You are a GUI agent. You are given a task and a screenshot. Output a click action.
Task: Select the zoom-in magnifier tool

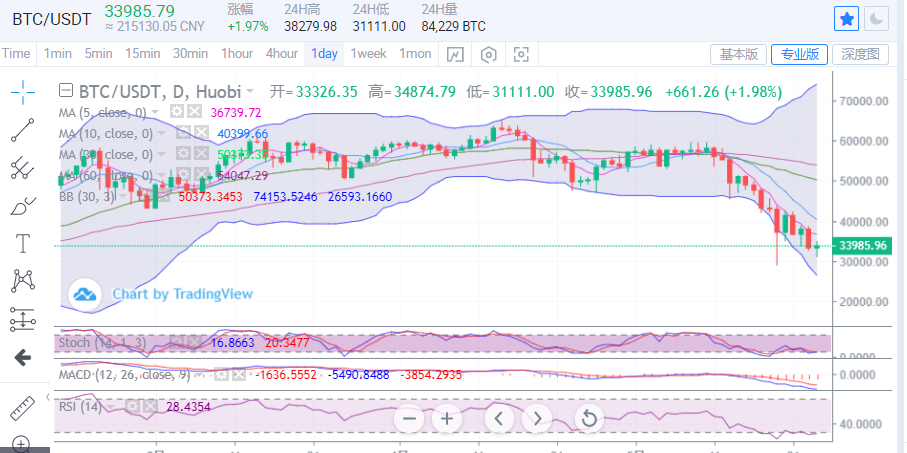[22, 444]
